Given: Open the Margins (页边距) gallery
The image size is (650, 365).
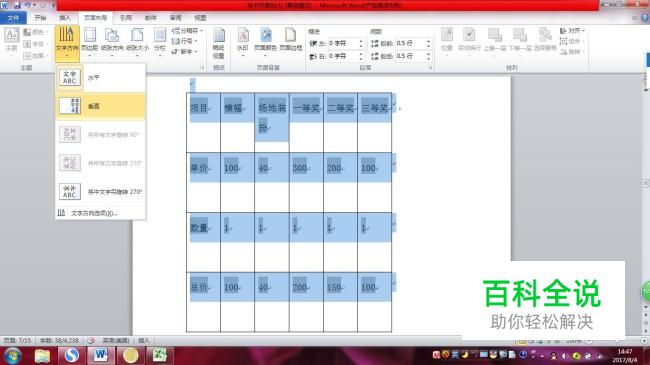Looking at the screenshot, I should pyautogui.click(x=90, y=41).
